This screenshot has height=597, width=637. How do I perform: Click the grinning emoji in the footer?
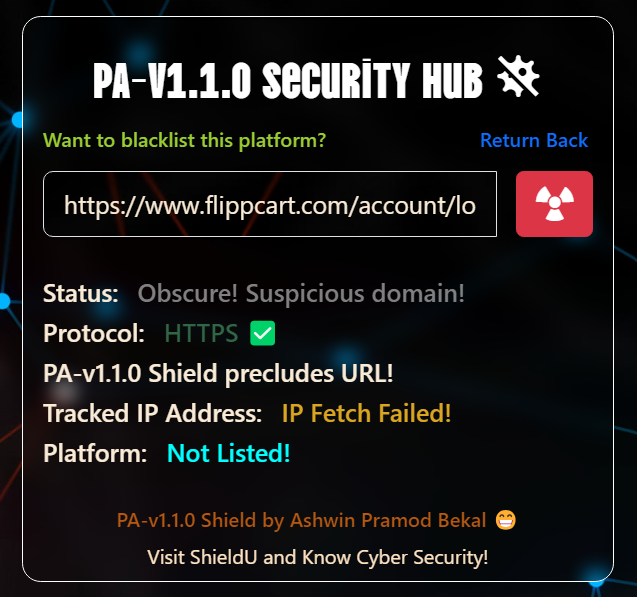[x=506, y=520]
